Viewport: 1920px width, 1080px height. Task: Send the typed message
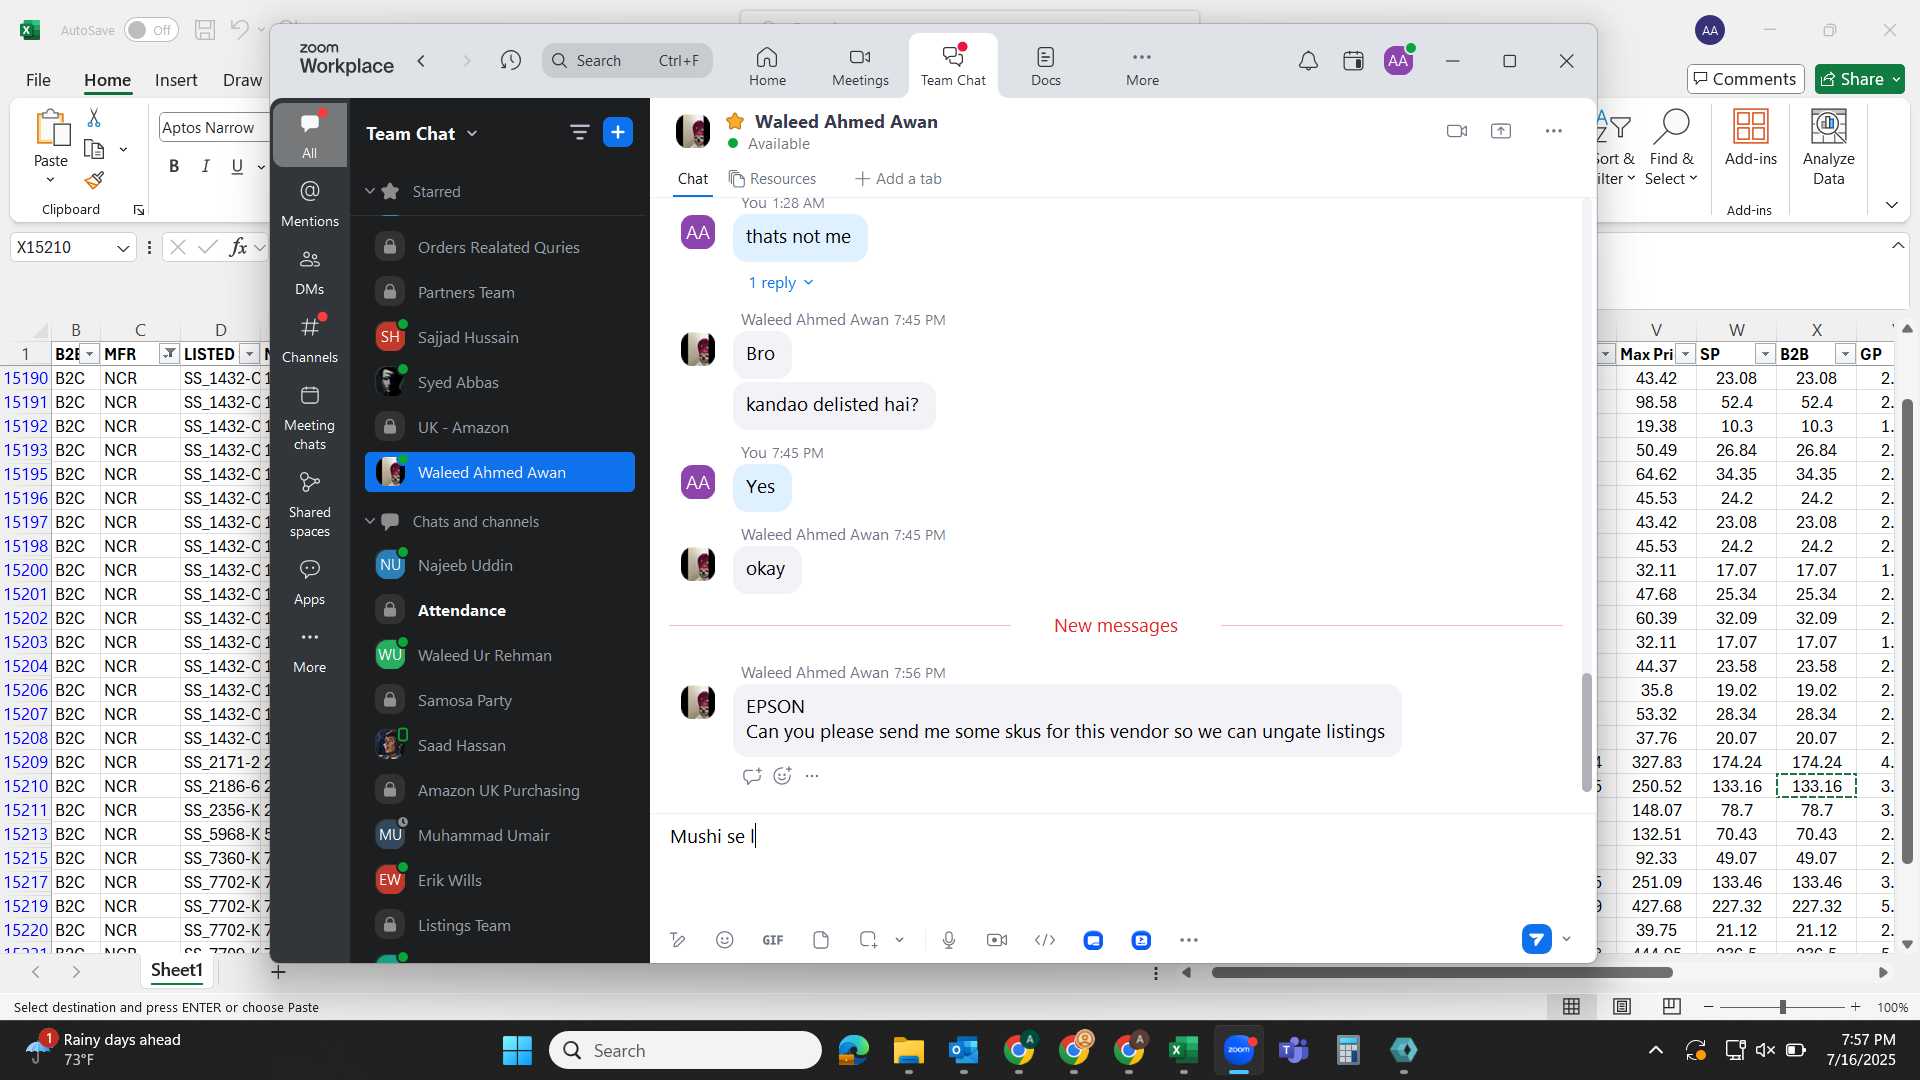pos(1537,939)
